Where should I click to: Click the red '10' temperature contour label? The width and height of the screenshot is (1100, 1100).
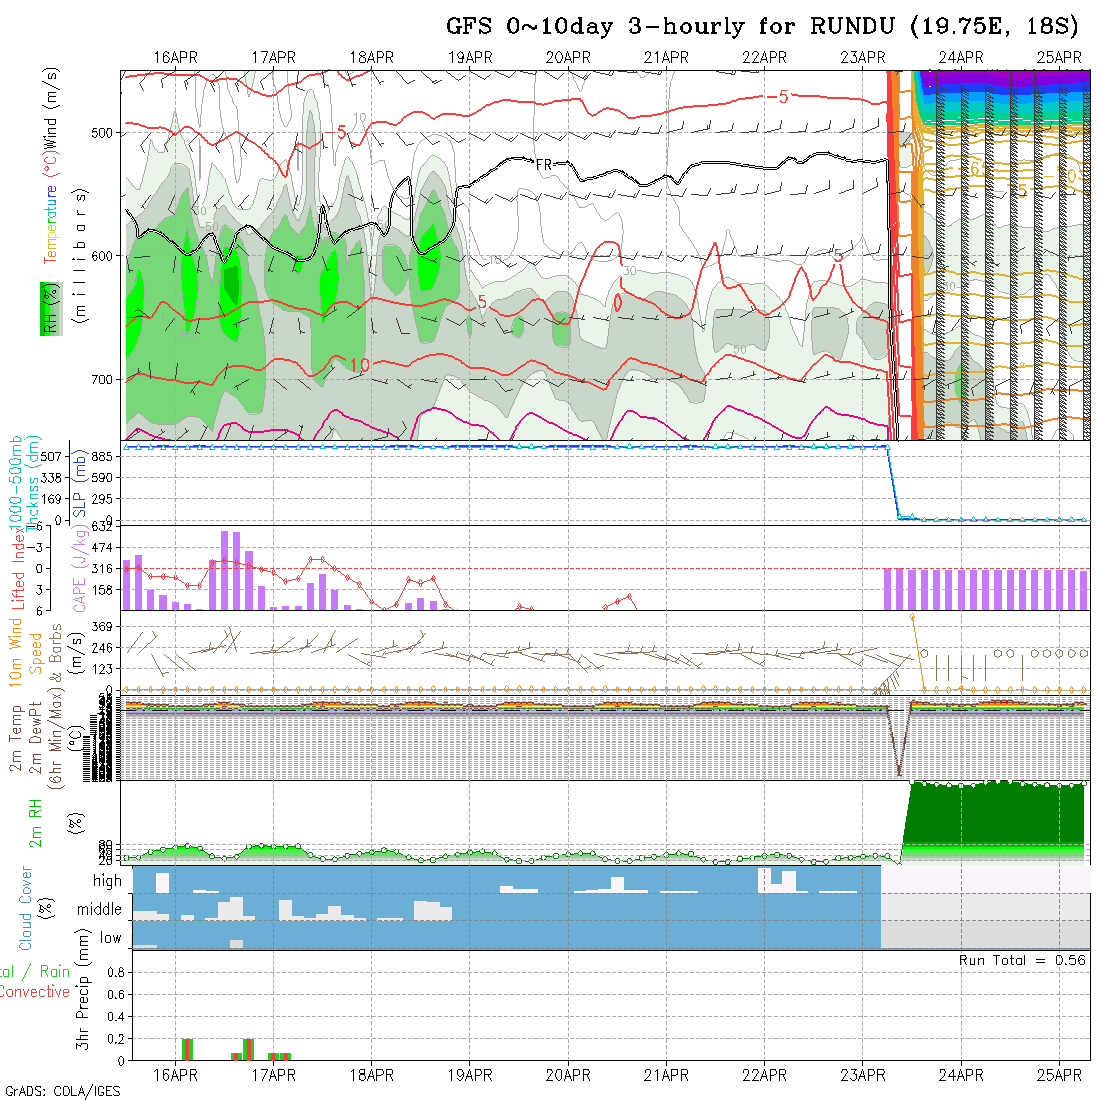359,365
